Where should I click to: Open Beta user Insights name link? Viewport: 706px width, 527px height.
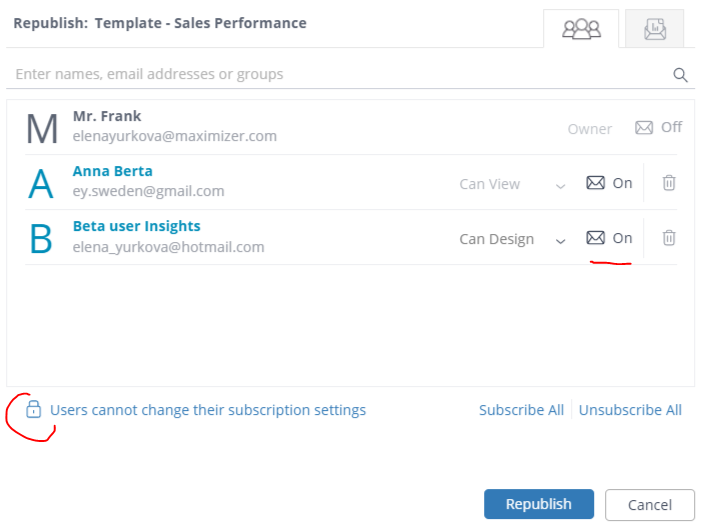136,226
